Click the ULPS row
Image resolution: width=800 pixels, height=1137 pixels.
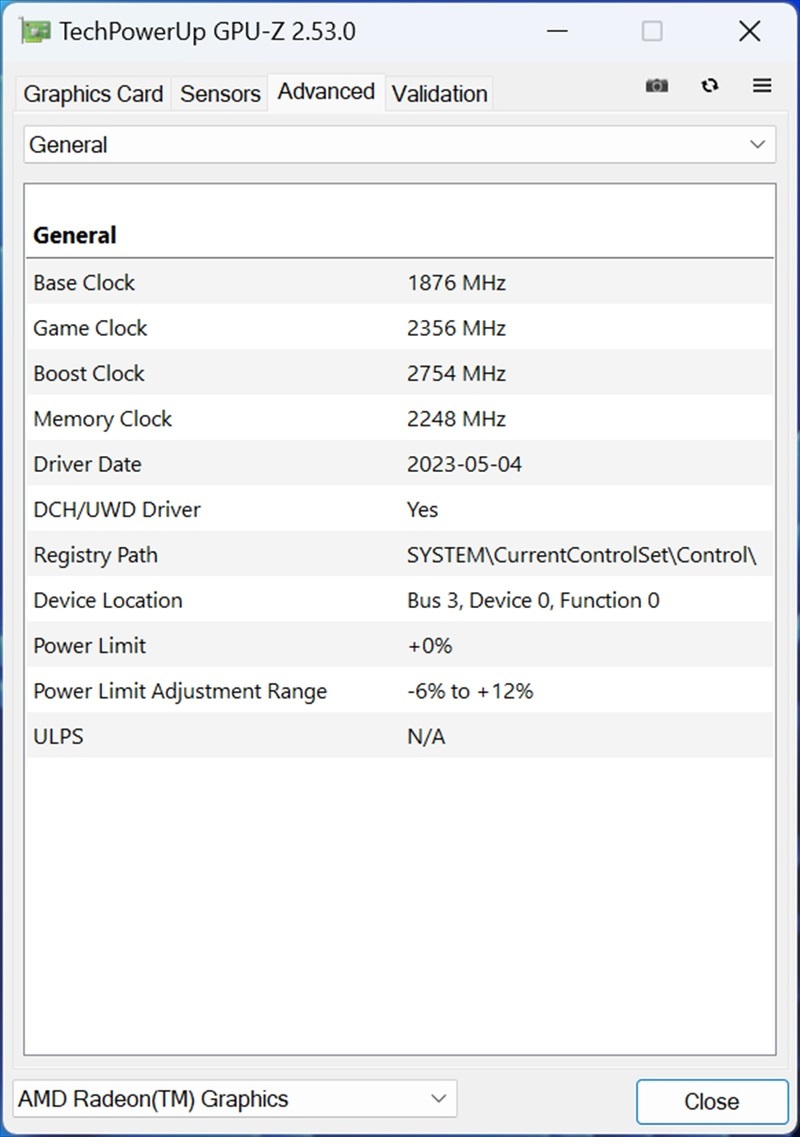tap(399, 737)
